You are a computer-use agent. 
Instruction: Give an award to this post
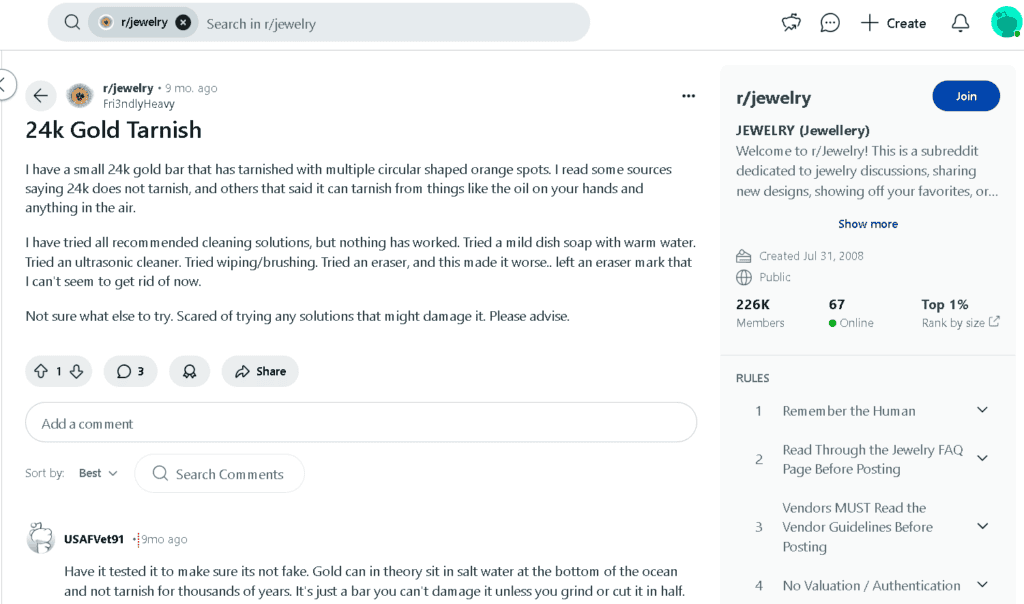[x=189, y=372]
